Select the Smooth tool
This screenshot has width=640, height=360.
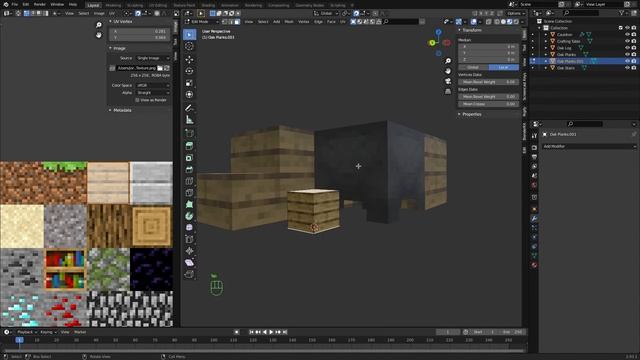tap(189, 227)
